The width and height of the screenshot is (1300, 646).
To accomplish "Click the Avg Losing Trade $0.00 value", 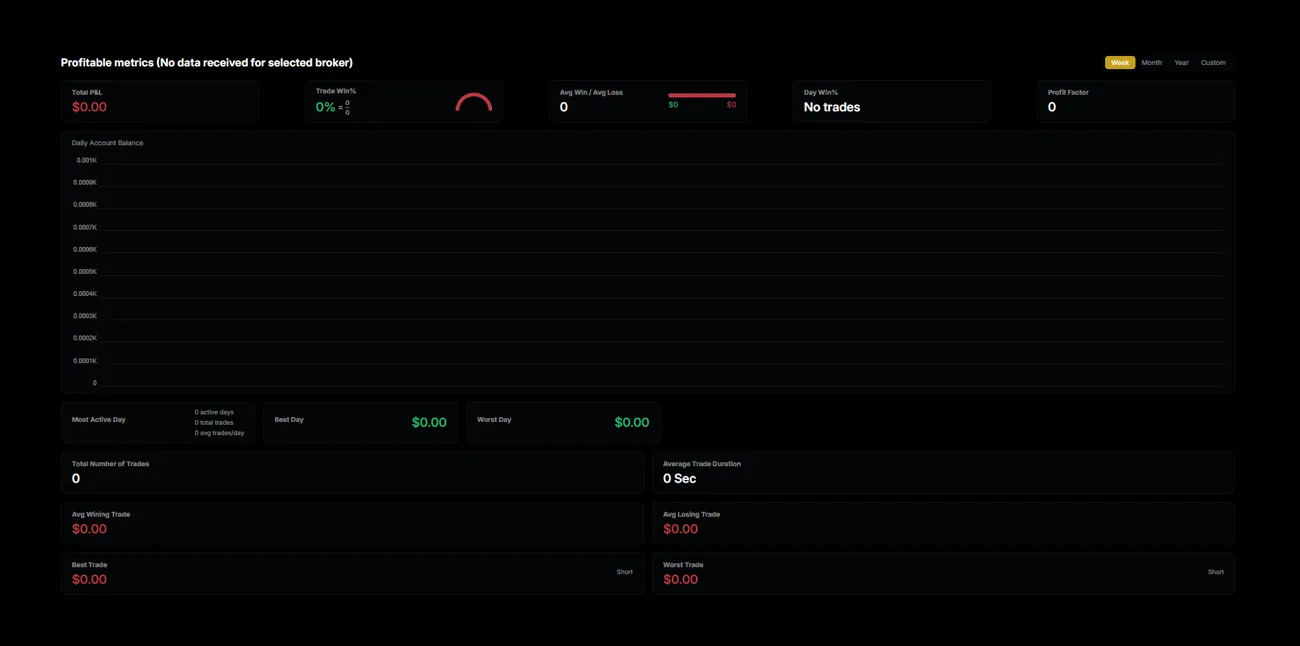I will (680, 529).
